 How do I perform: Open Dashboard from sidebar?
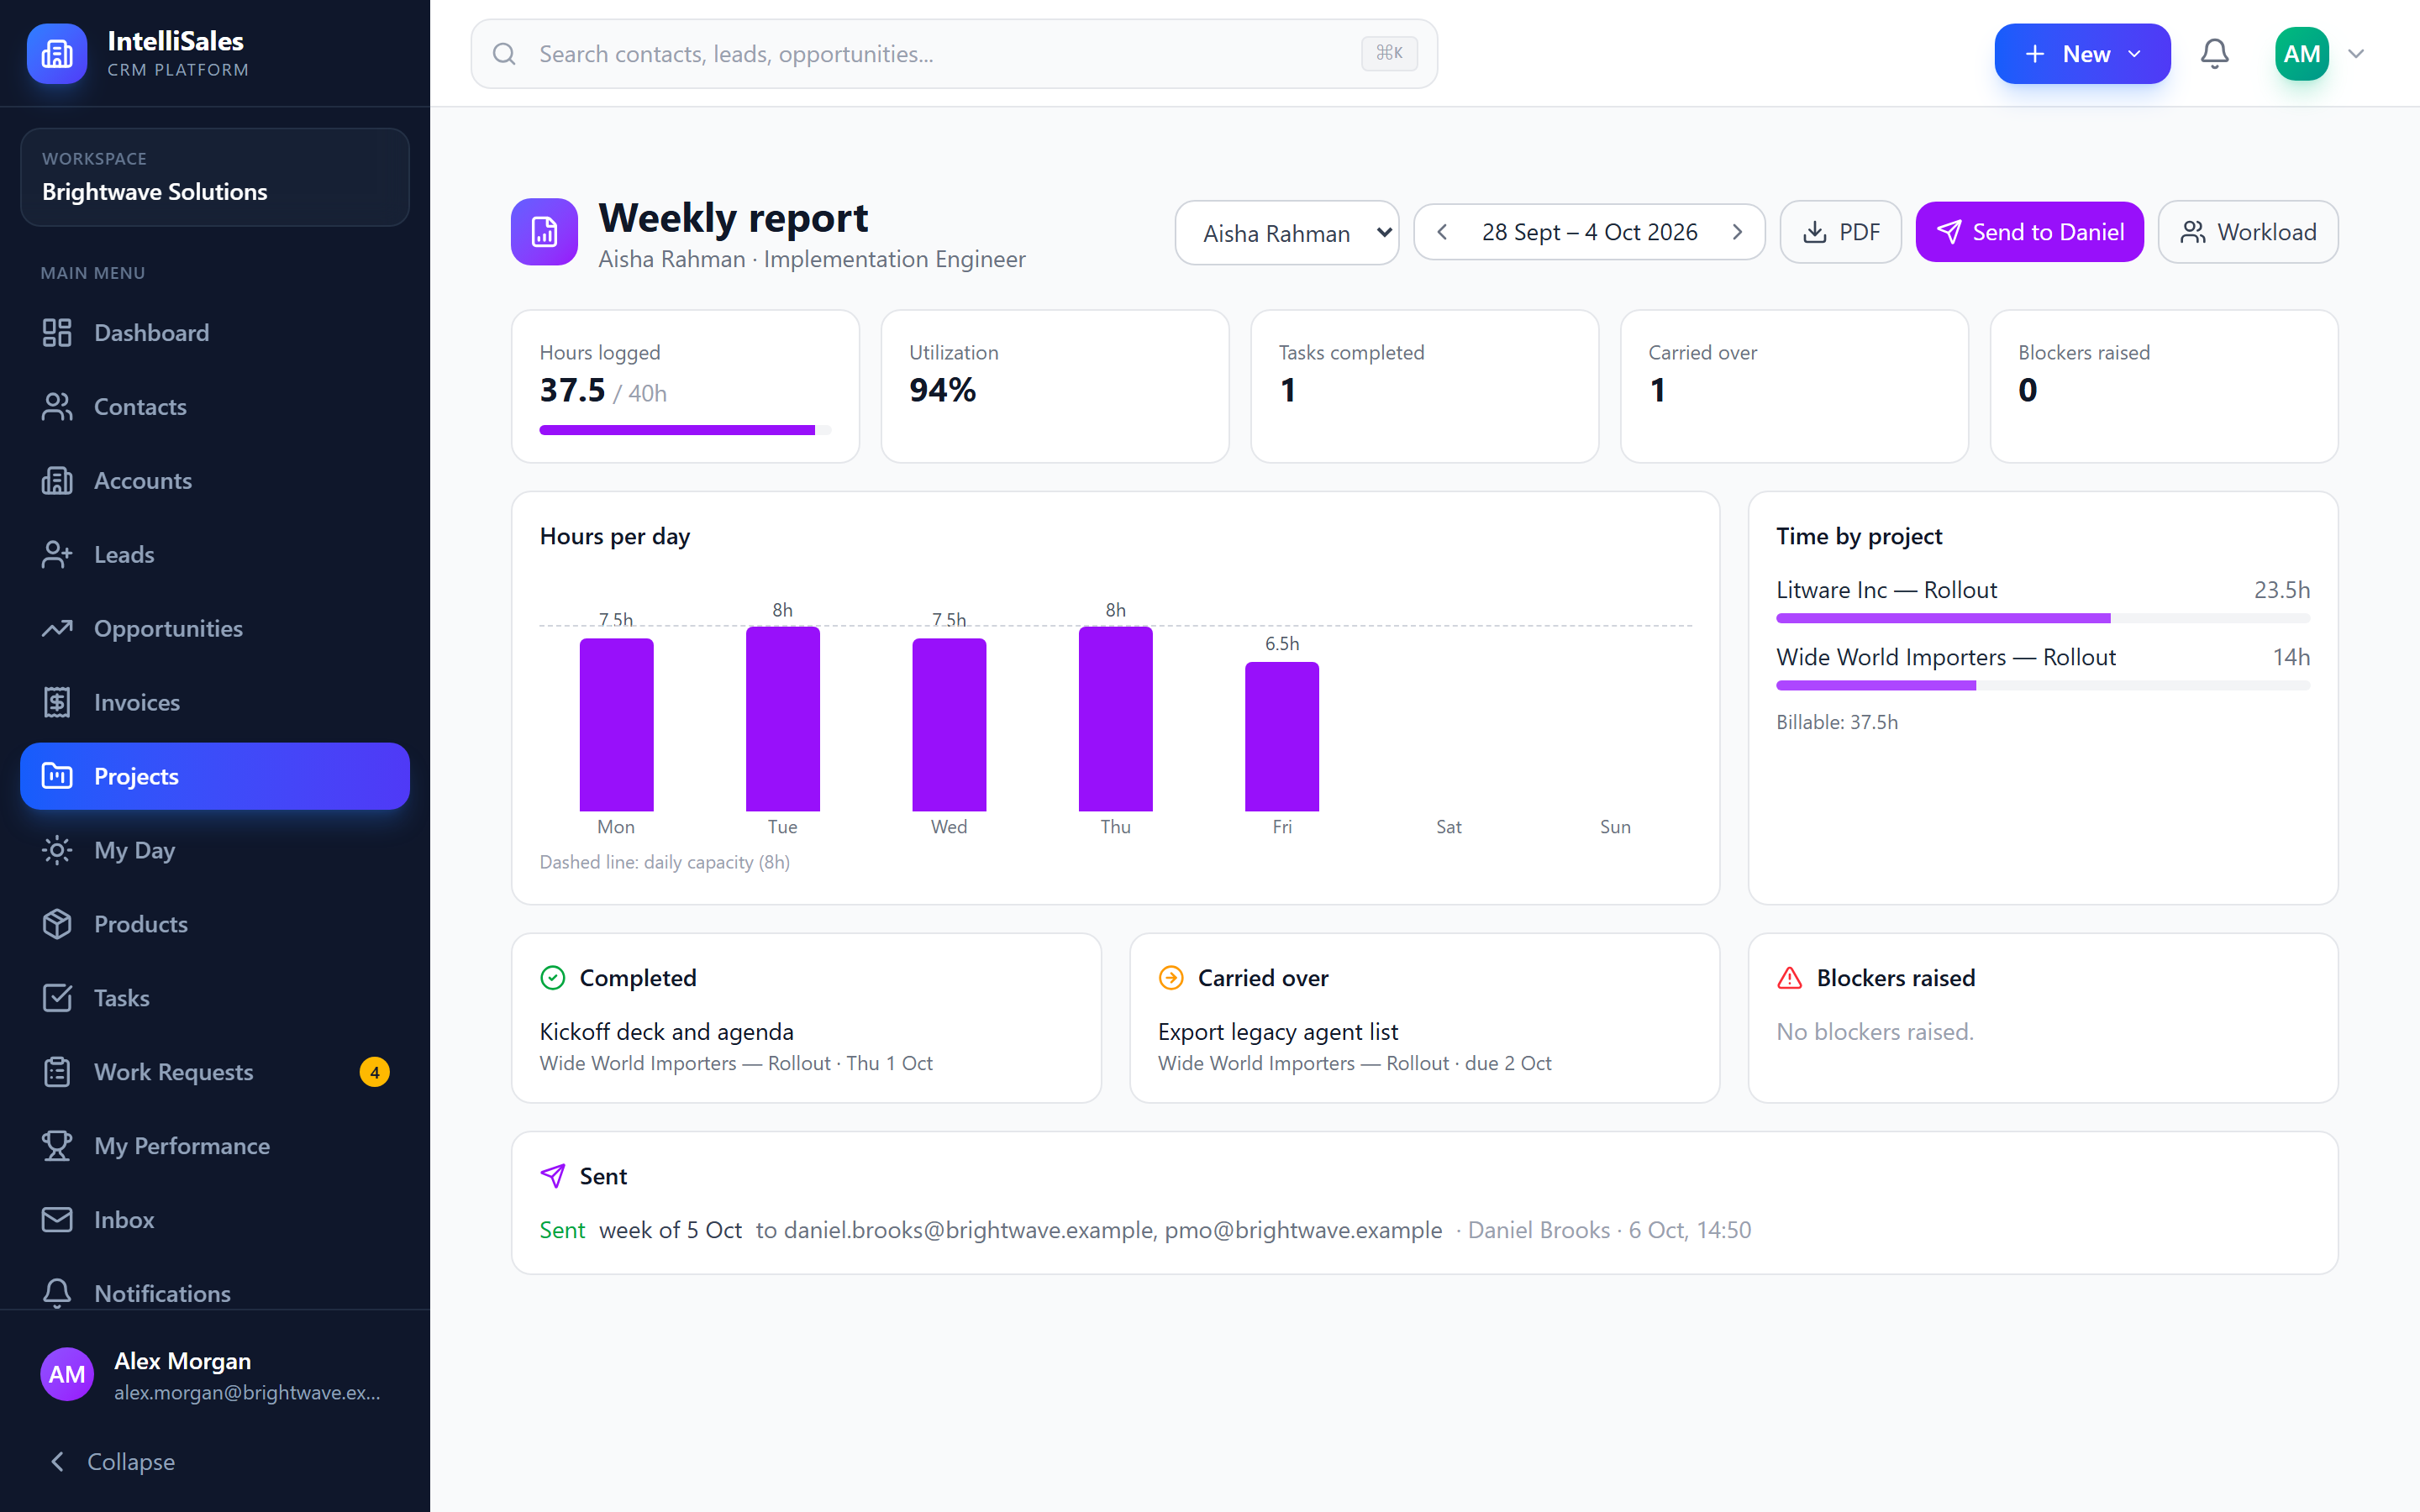(x=215, y=333)
